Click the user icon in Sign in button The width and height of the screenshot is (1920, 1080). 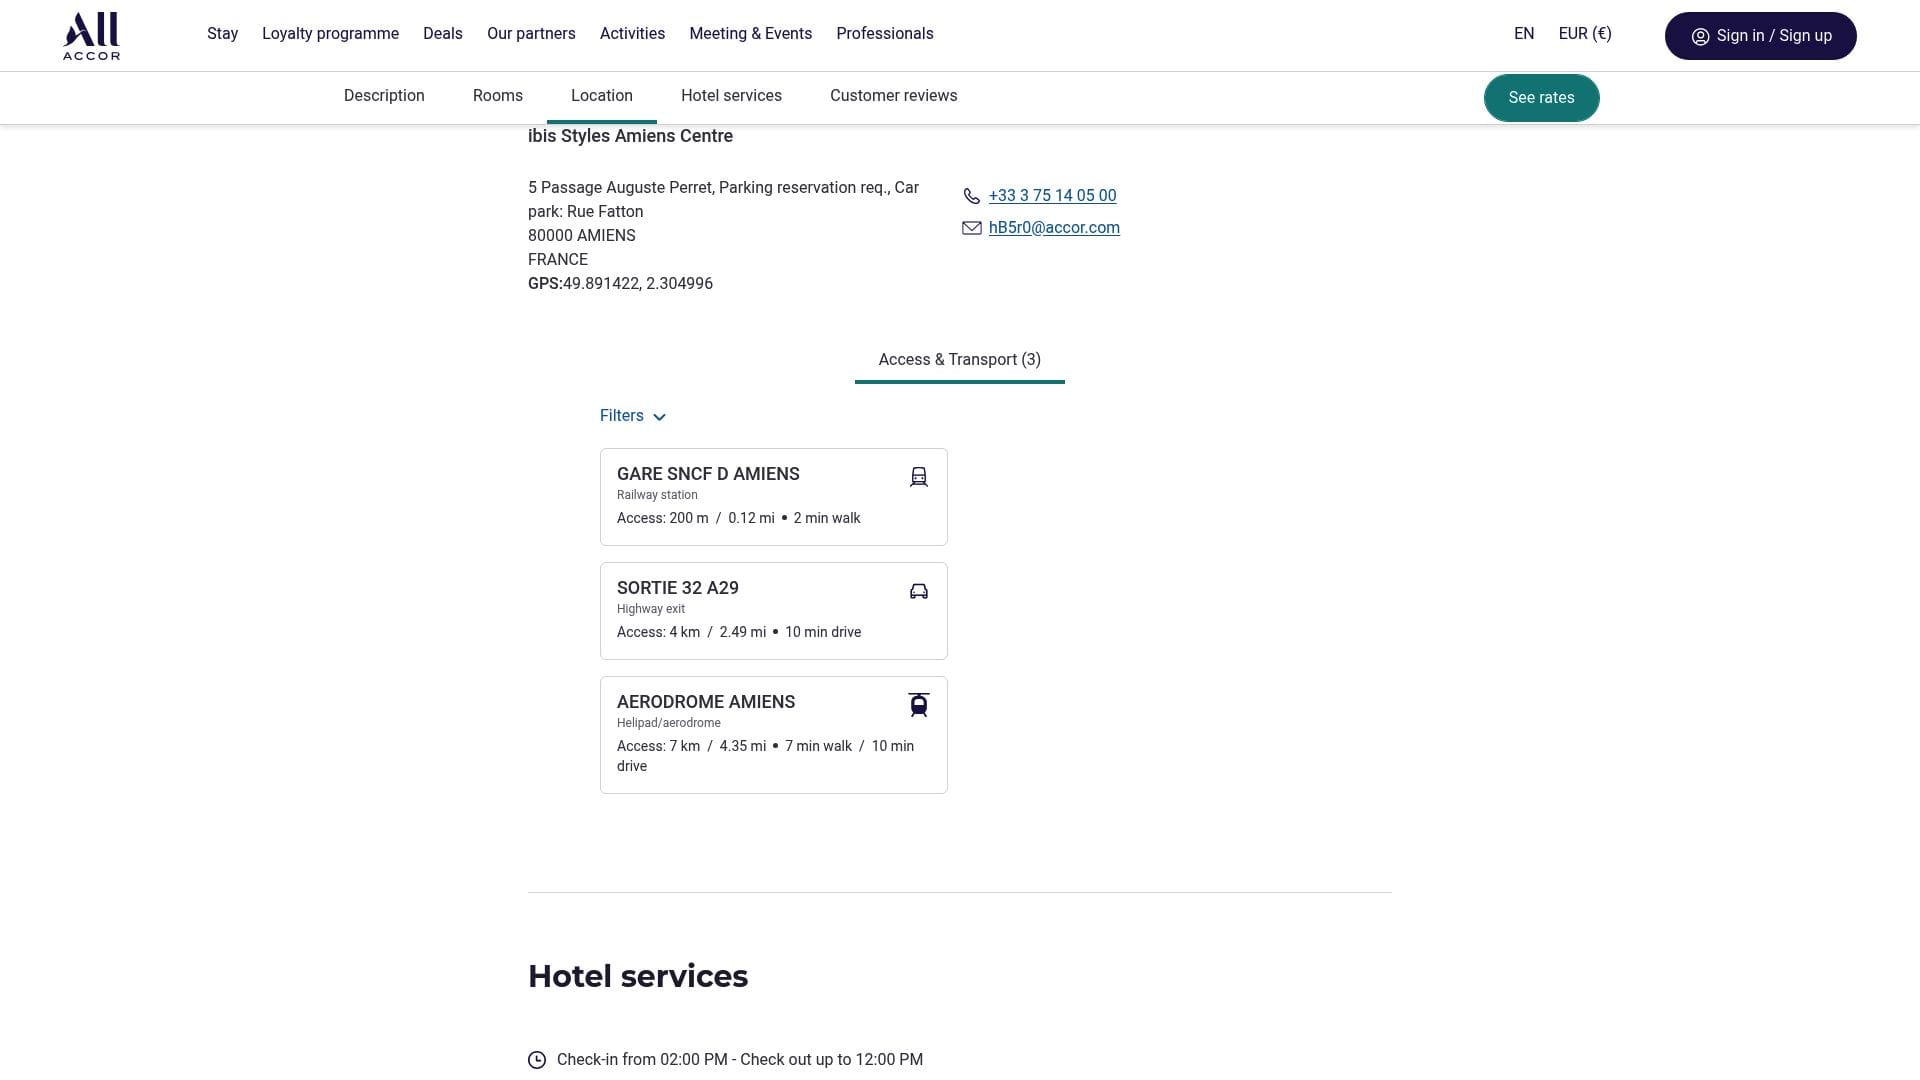[1700, 37]
